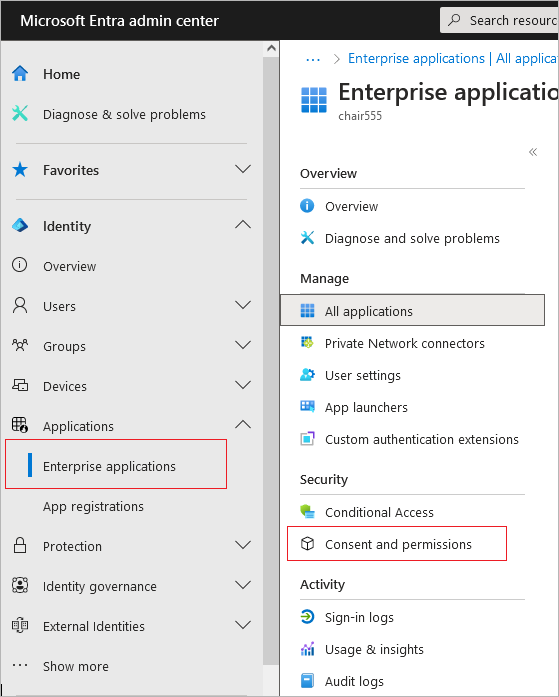Click the Groups people icon
Viewport: 559px width, 697px height.
pos(20,345)
